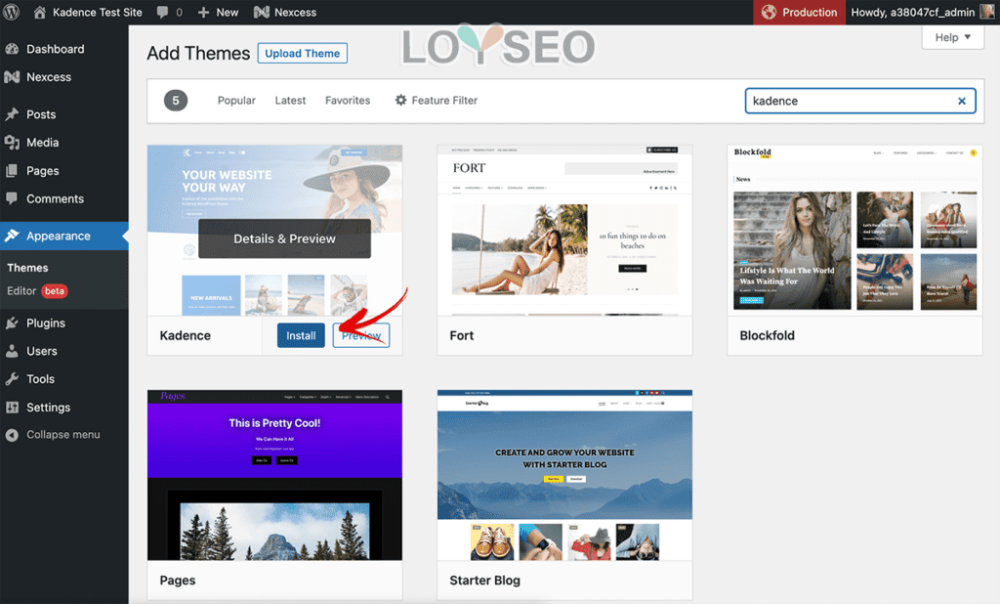The height and width of the screenshot is (604, 1000).
Task: Install the Kadence theme
Action: click(300, 335)
